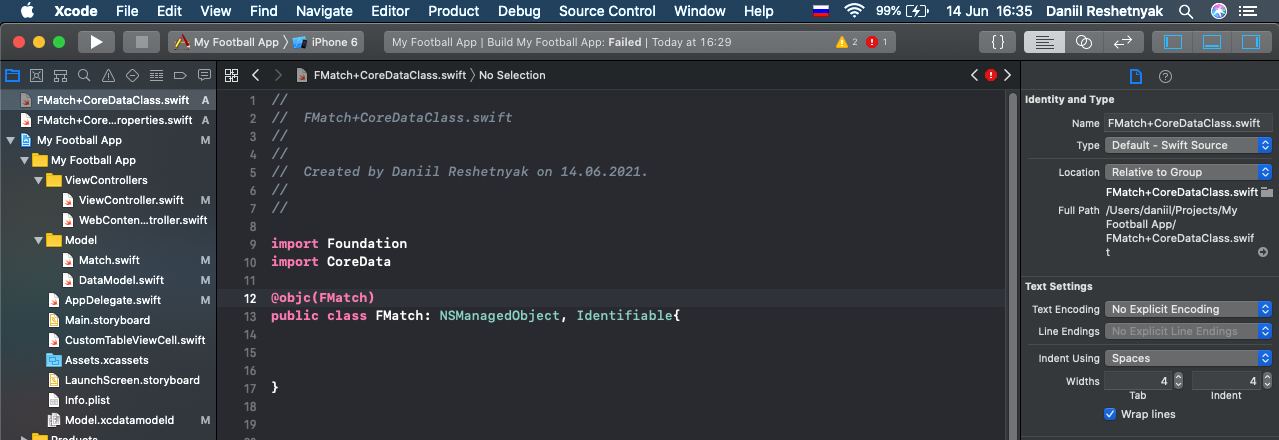Open the Edit menu
Image resolution: width=1279 pixels, height=440 pixels.
coord(170,11)
